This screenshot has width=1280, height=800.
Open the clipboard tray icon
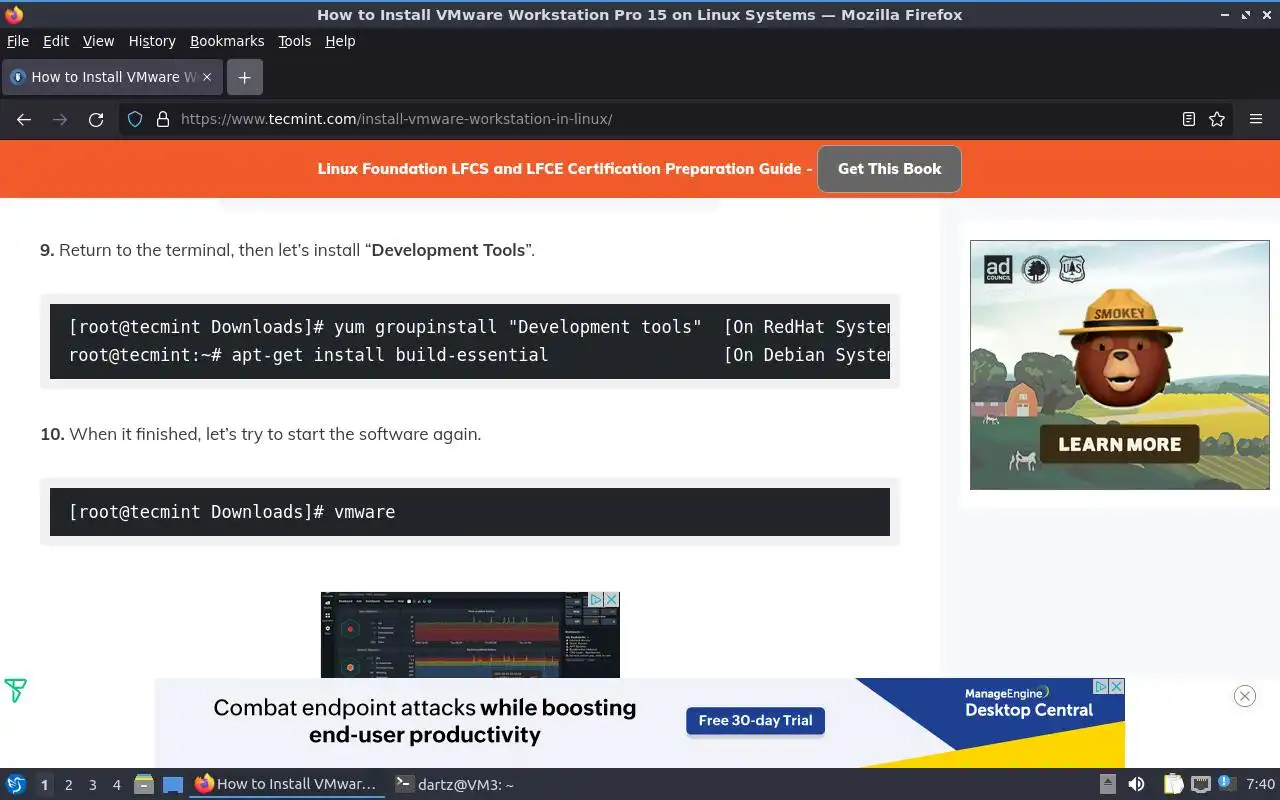pyautogui.click(x=1173, y=785)
